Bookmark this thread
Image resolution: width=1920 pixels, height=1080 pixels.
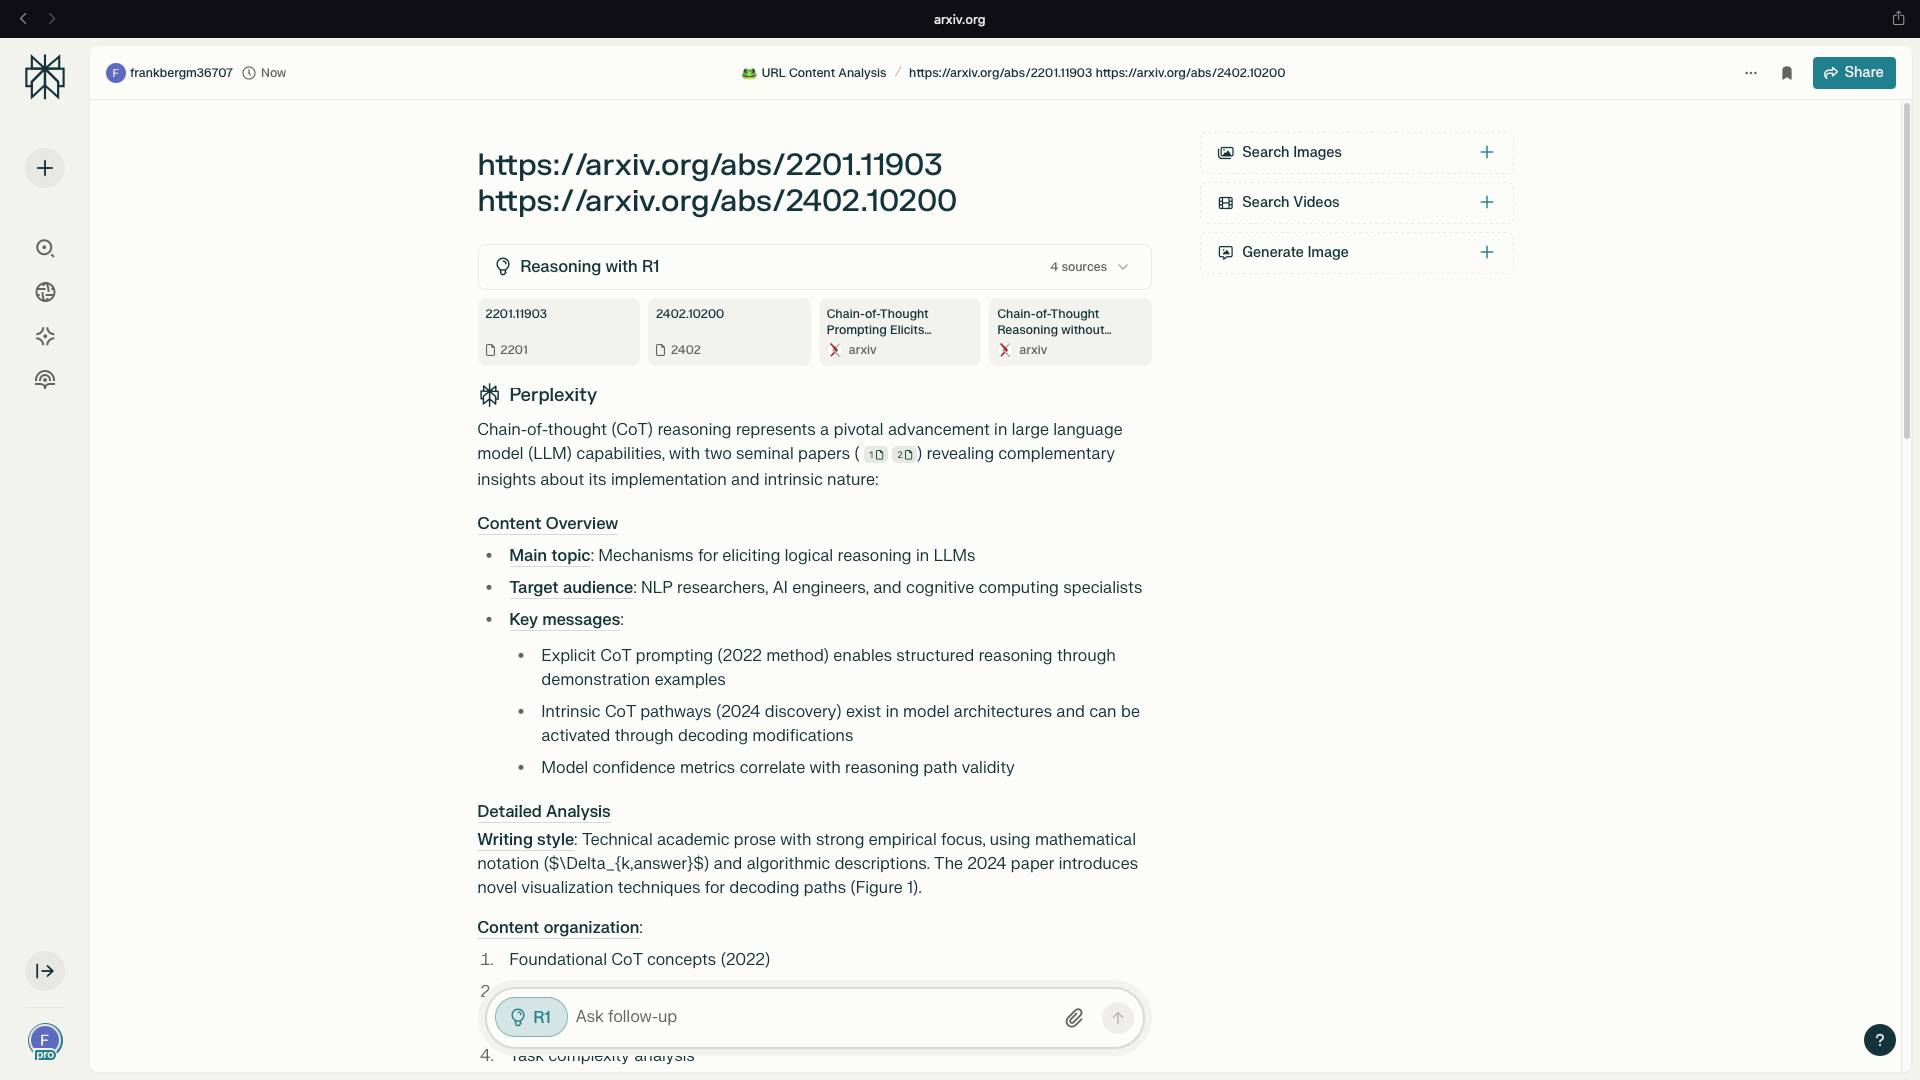(x=1787, y=73)
